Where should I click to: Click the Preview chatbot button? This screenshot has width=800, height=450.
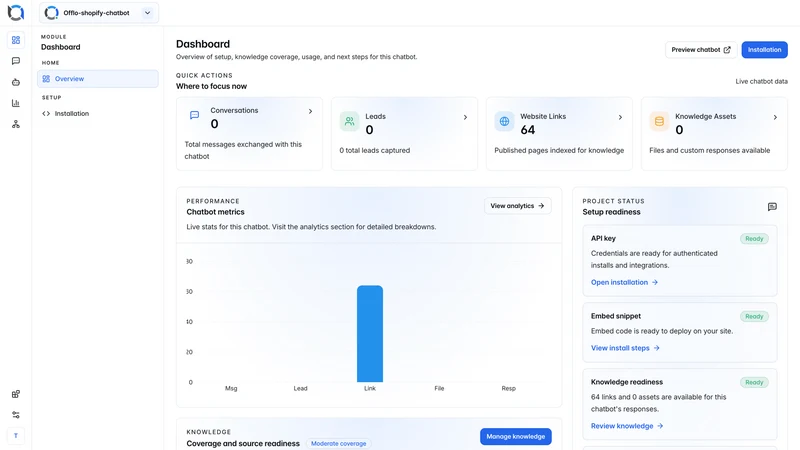point(701,49)
